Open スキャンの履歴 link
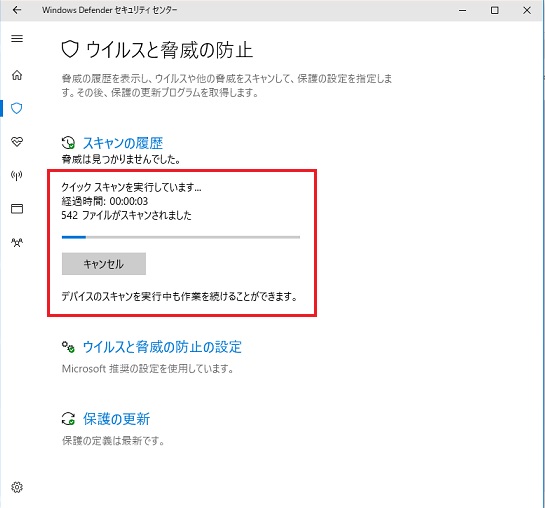Image resolution: width=545 pixels, height=508 pixels. 123,143
